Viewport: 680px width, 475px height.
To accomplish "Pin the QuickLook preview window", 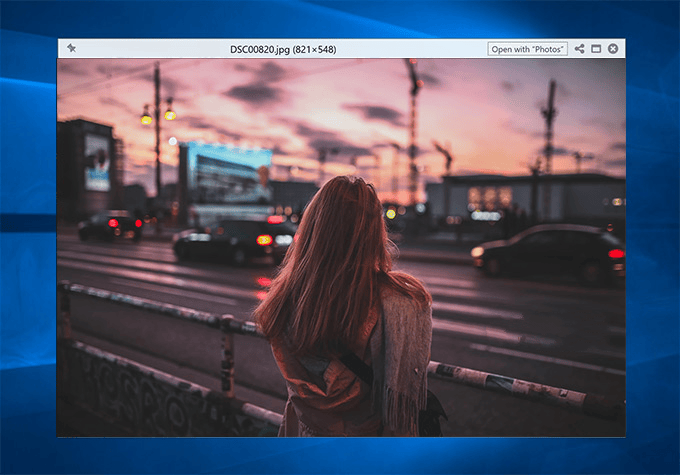I will click(x=72, y=48).
